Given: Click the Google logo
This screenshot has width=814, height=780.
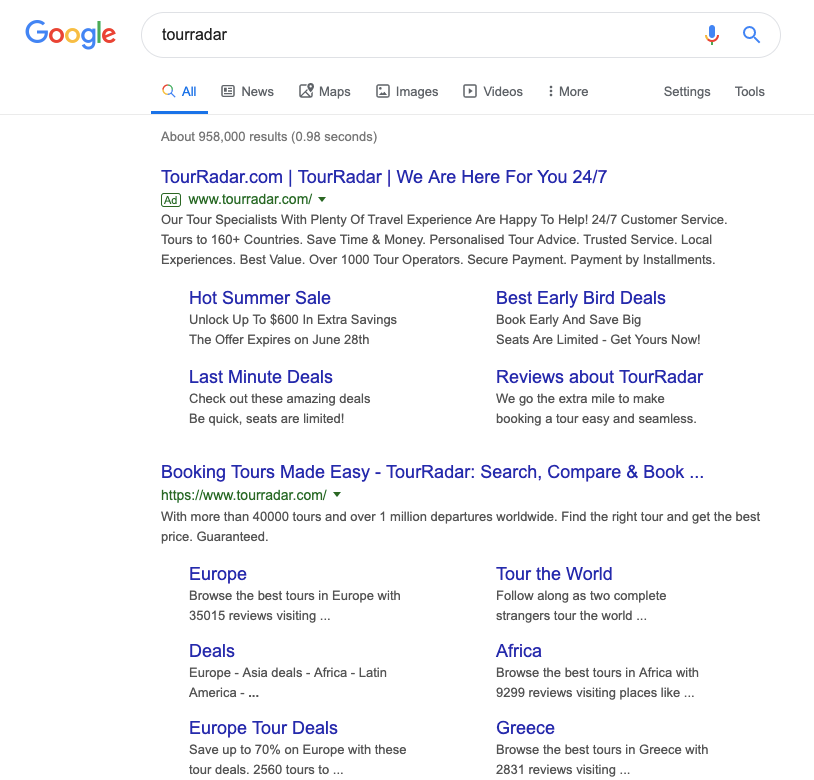Looking at the screenshot, I should tap(71, 34).
